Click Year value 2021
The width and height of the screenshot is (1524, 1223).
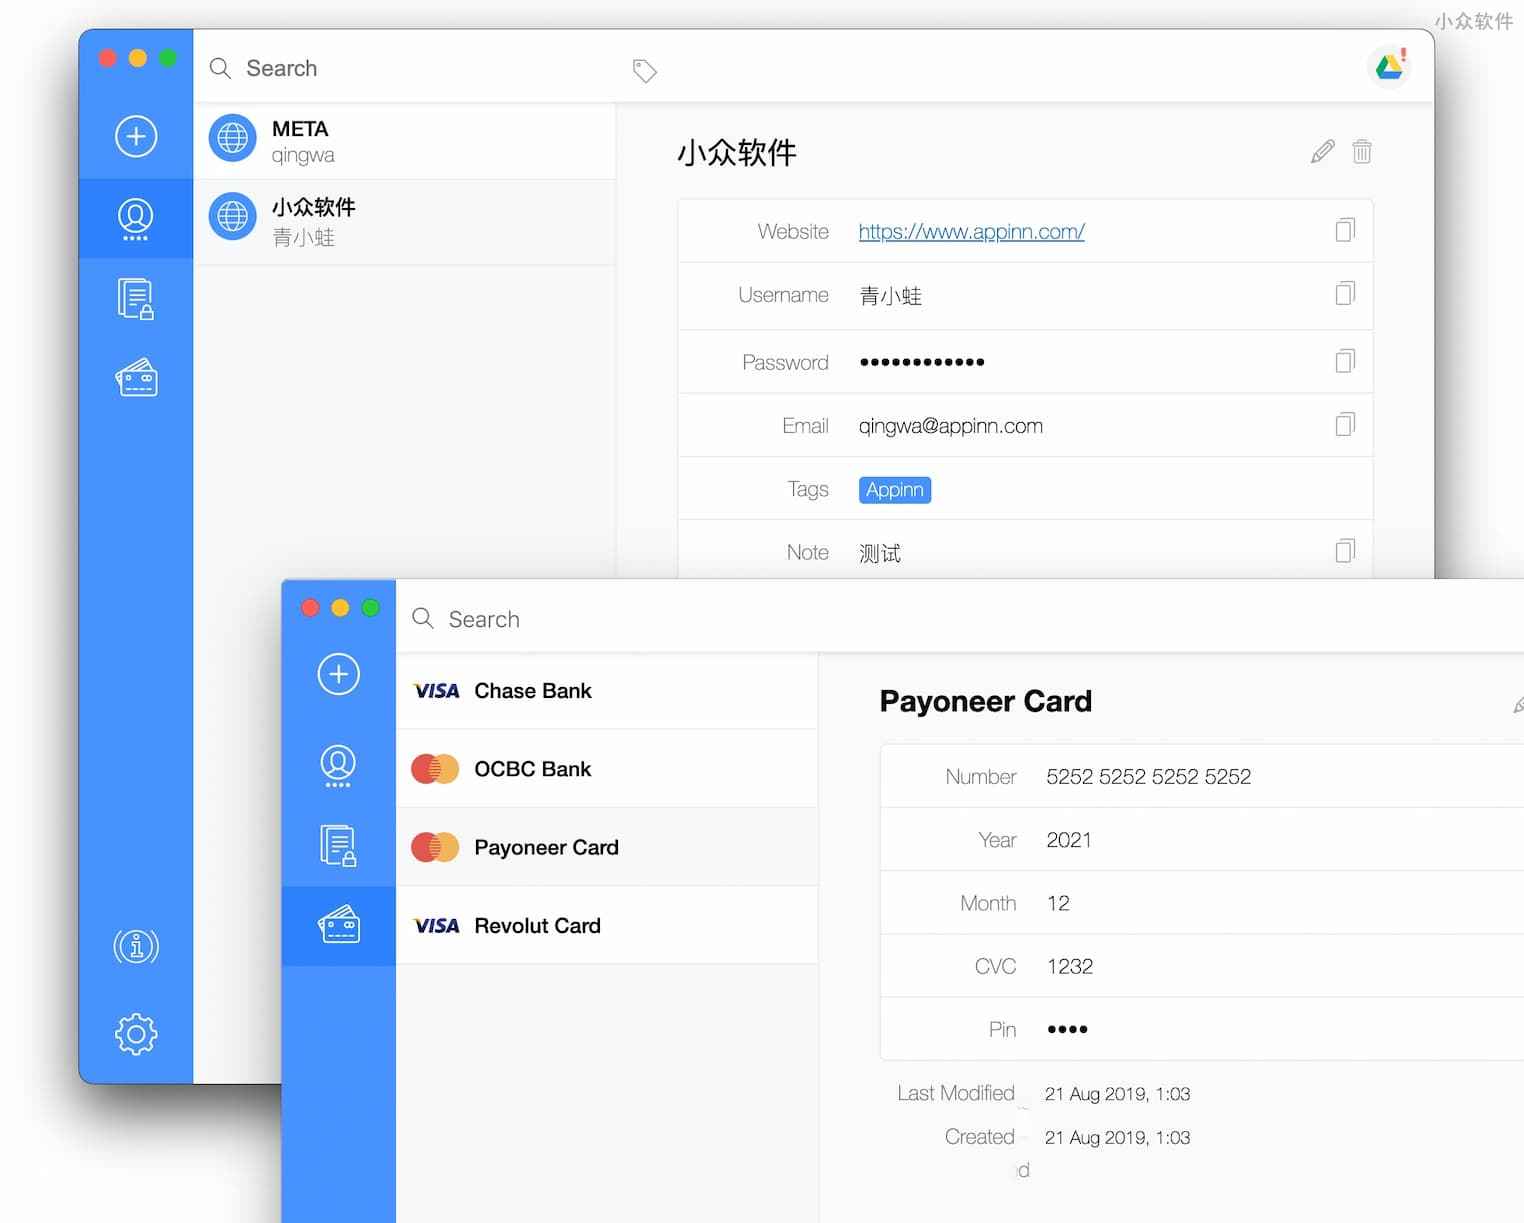[1068, 840]
